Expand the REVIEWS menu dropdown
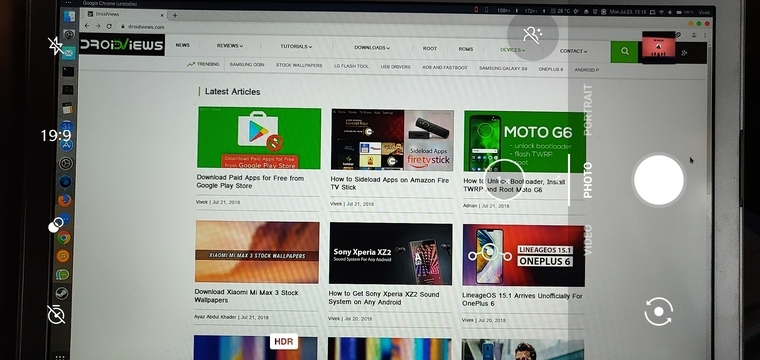Image resolution: width=760 pixels, height=360 pixels. [230, 46]
